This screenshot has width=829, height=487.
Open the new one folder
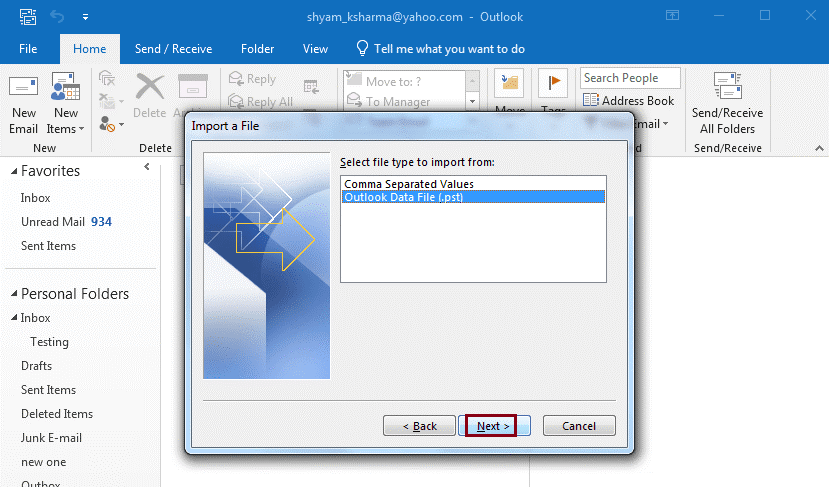[43, 462]
